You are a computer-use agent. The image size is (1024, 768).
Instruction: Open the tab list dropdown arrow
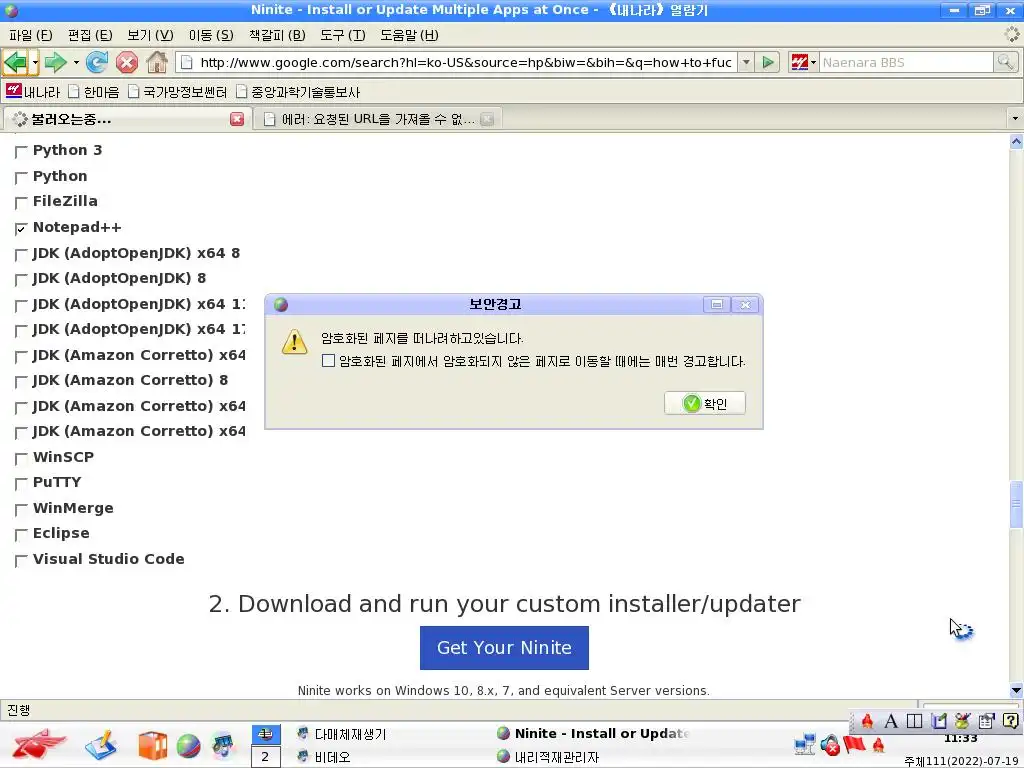click(x=1015, y=119)
